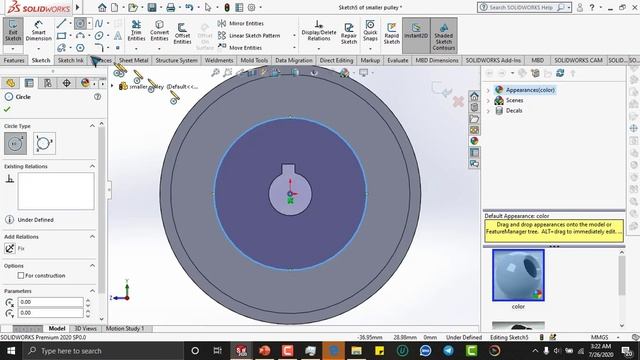Open the Sheet Metal tab
The image size is (640, 360).
tap(133, 60)
